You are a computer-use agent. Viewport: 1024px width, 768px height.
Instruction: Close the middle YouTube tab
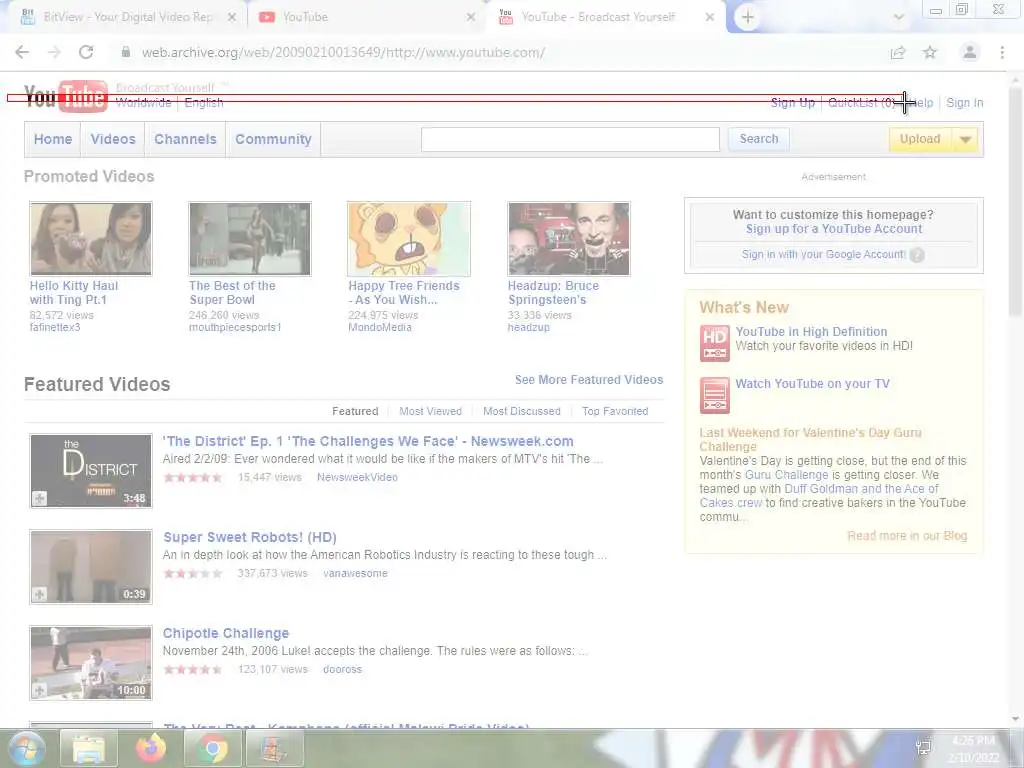point(471,17)
